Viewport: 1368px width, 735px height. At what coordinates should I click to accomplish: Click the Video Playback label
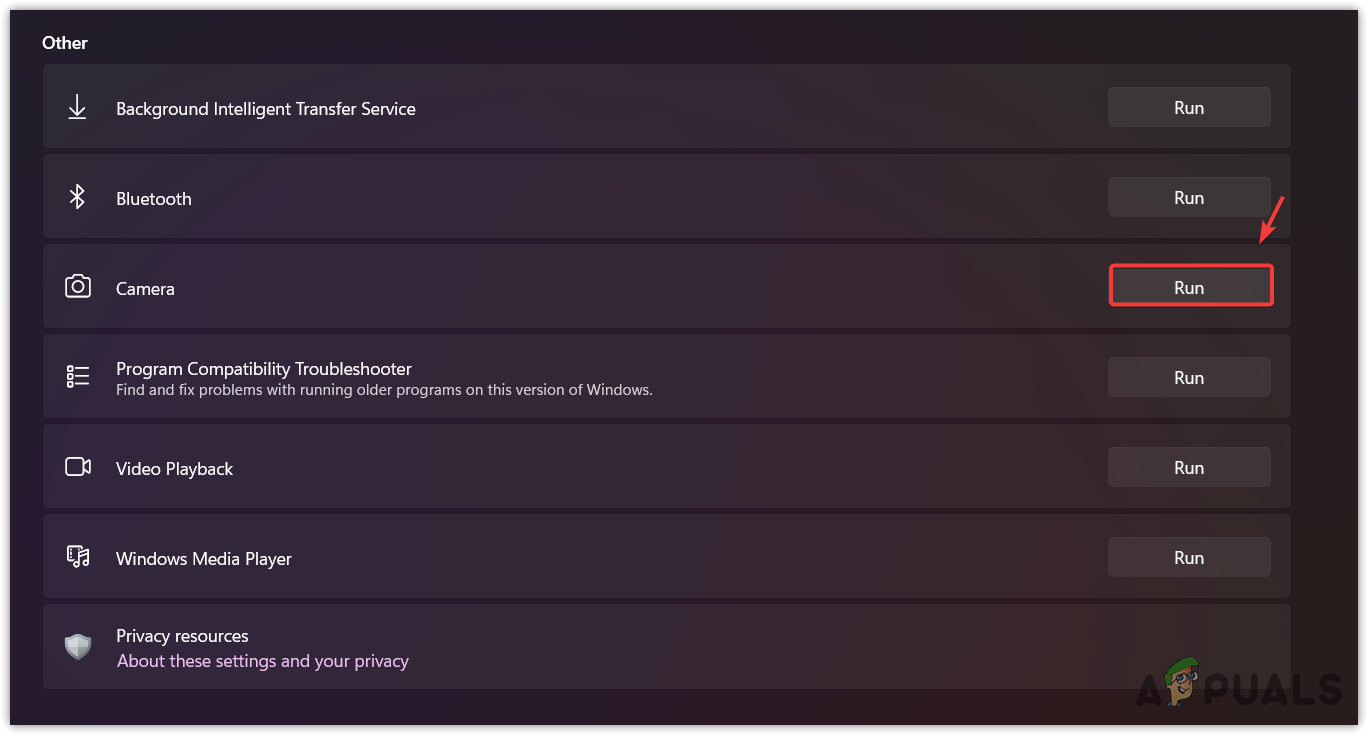(174, 469)
